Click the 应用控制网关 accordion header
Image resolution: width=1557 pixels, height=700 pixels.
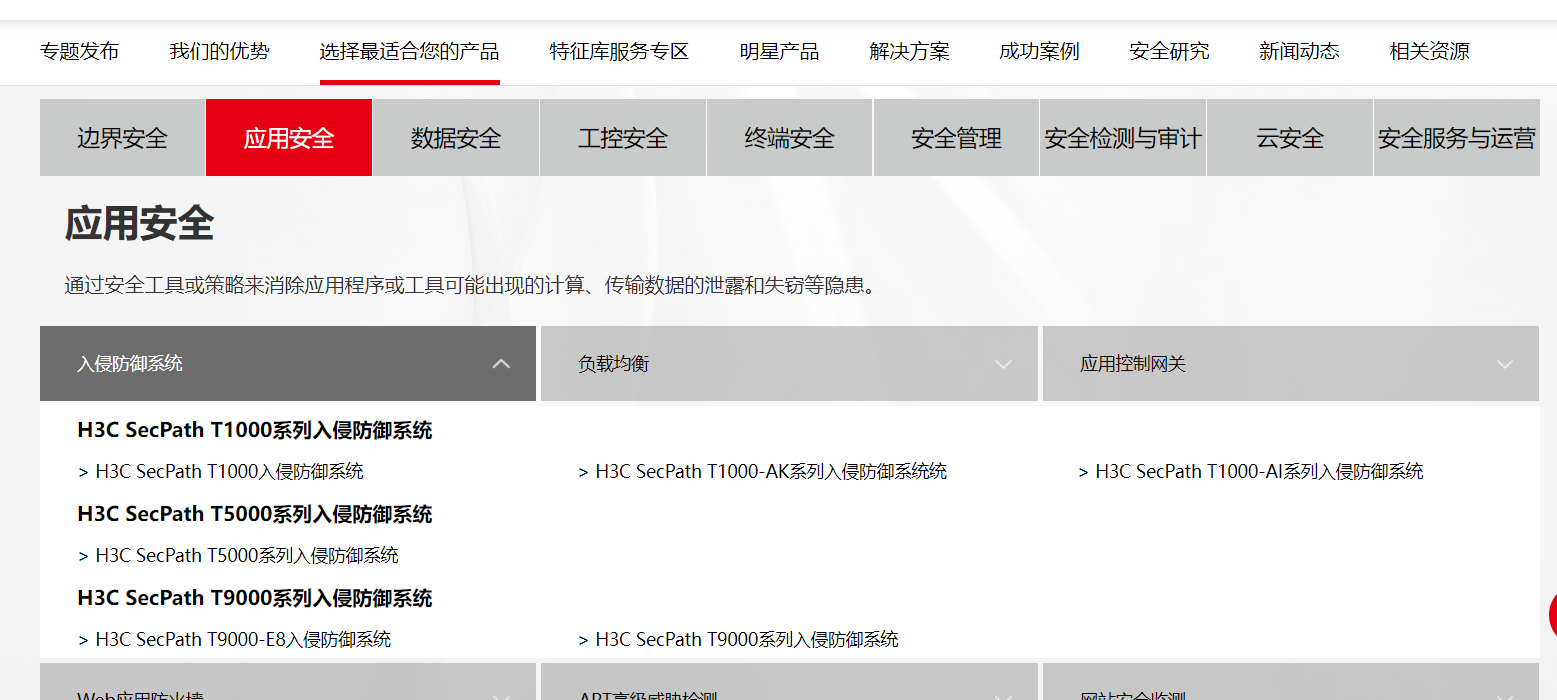pyautogui.click(x=1291, y=364)
